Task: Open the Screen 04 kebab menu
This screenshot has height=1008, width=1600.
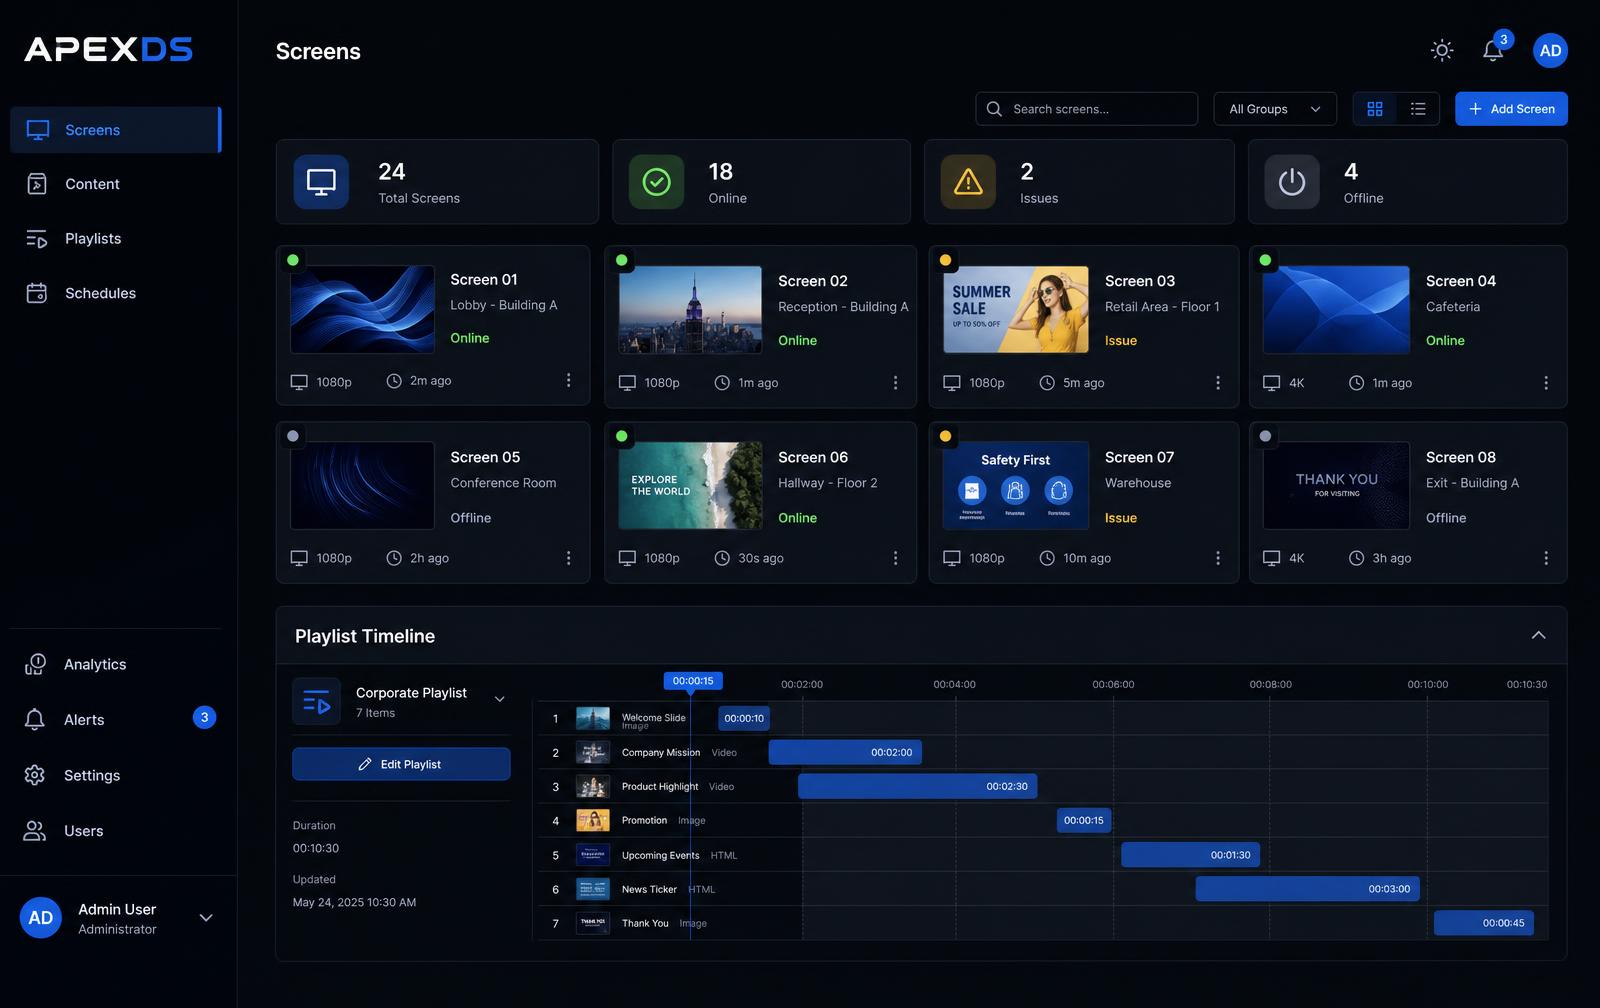Action: click(1546, 383)
